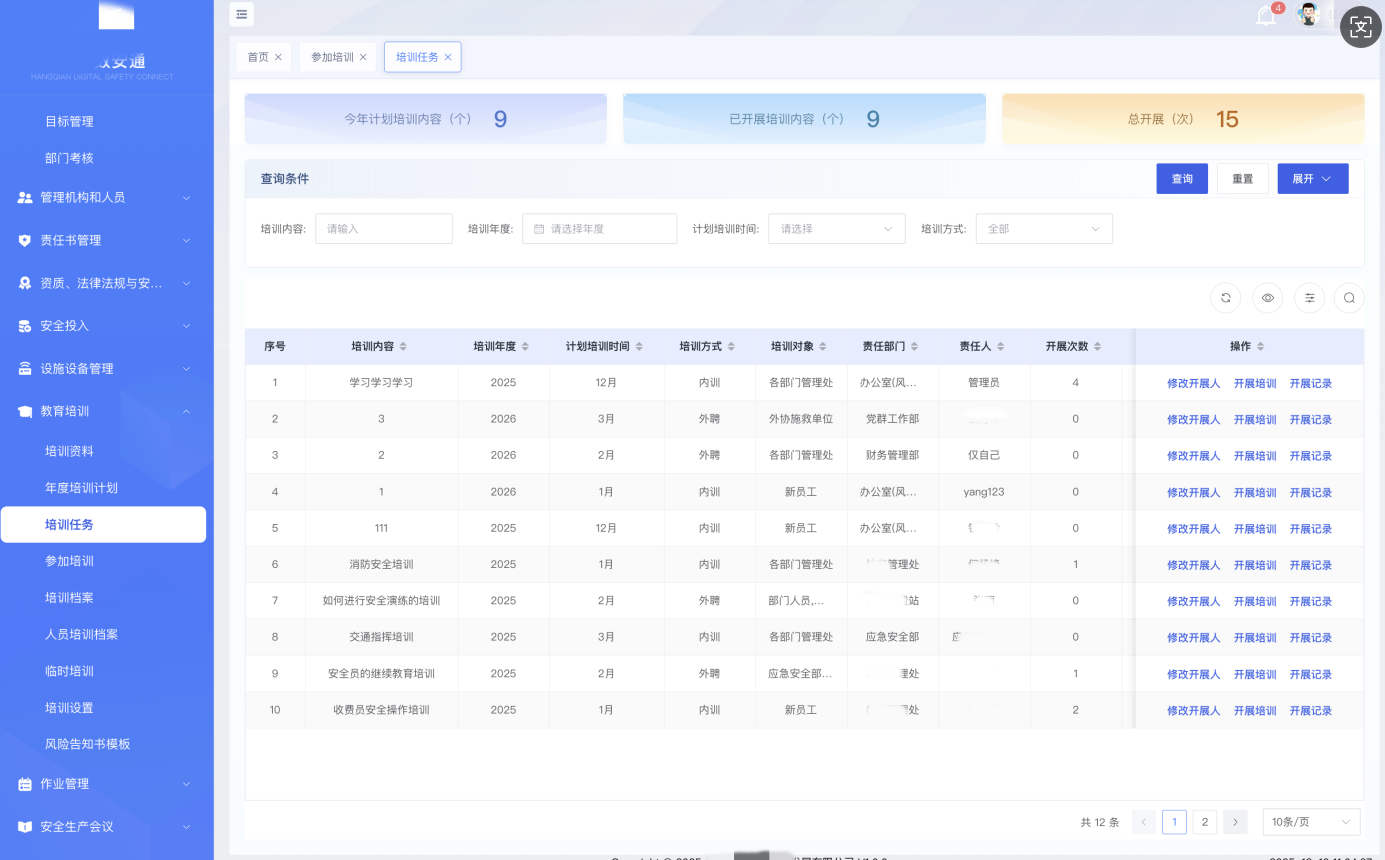Image resolution: width=1385 pixels, height=860 pixels.
Task: Click 修改开展人 for 消防安全培训 row
Action: point(1193,565)
